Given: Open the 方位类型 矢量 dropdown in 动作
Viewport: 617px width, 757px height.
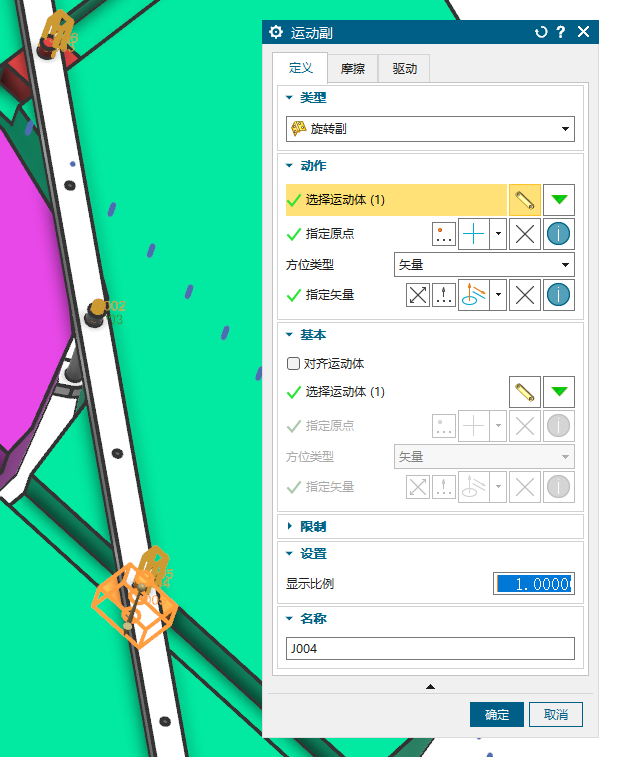Looking at the screenshot, I should [484, 264].
